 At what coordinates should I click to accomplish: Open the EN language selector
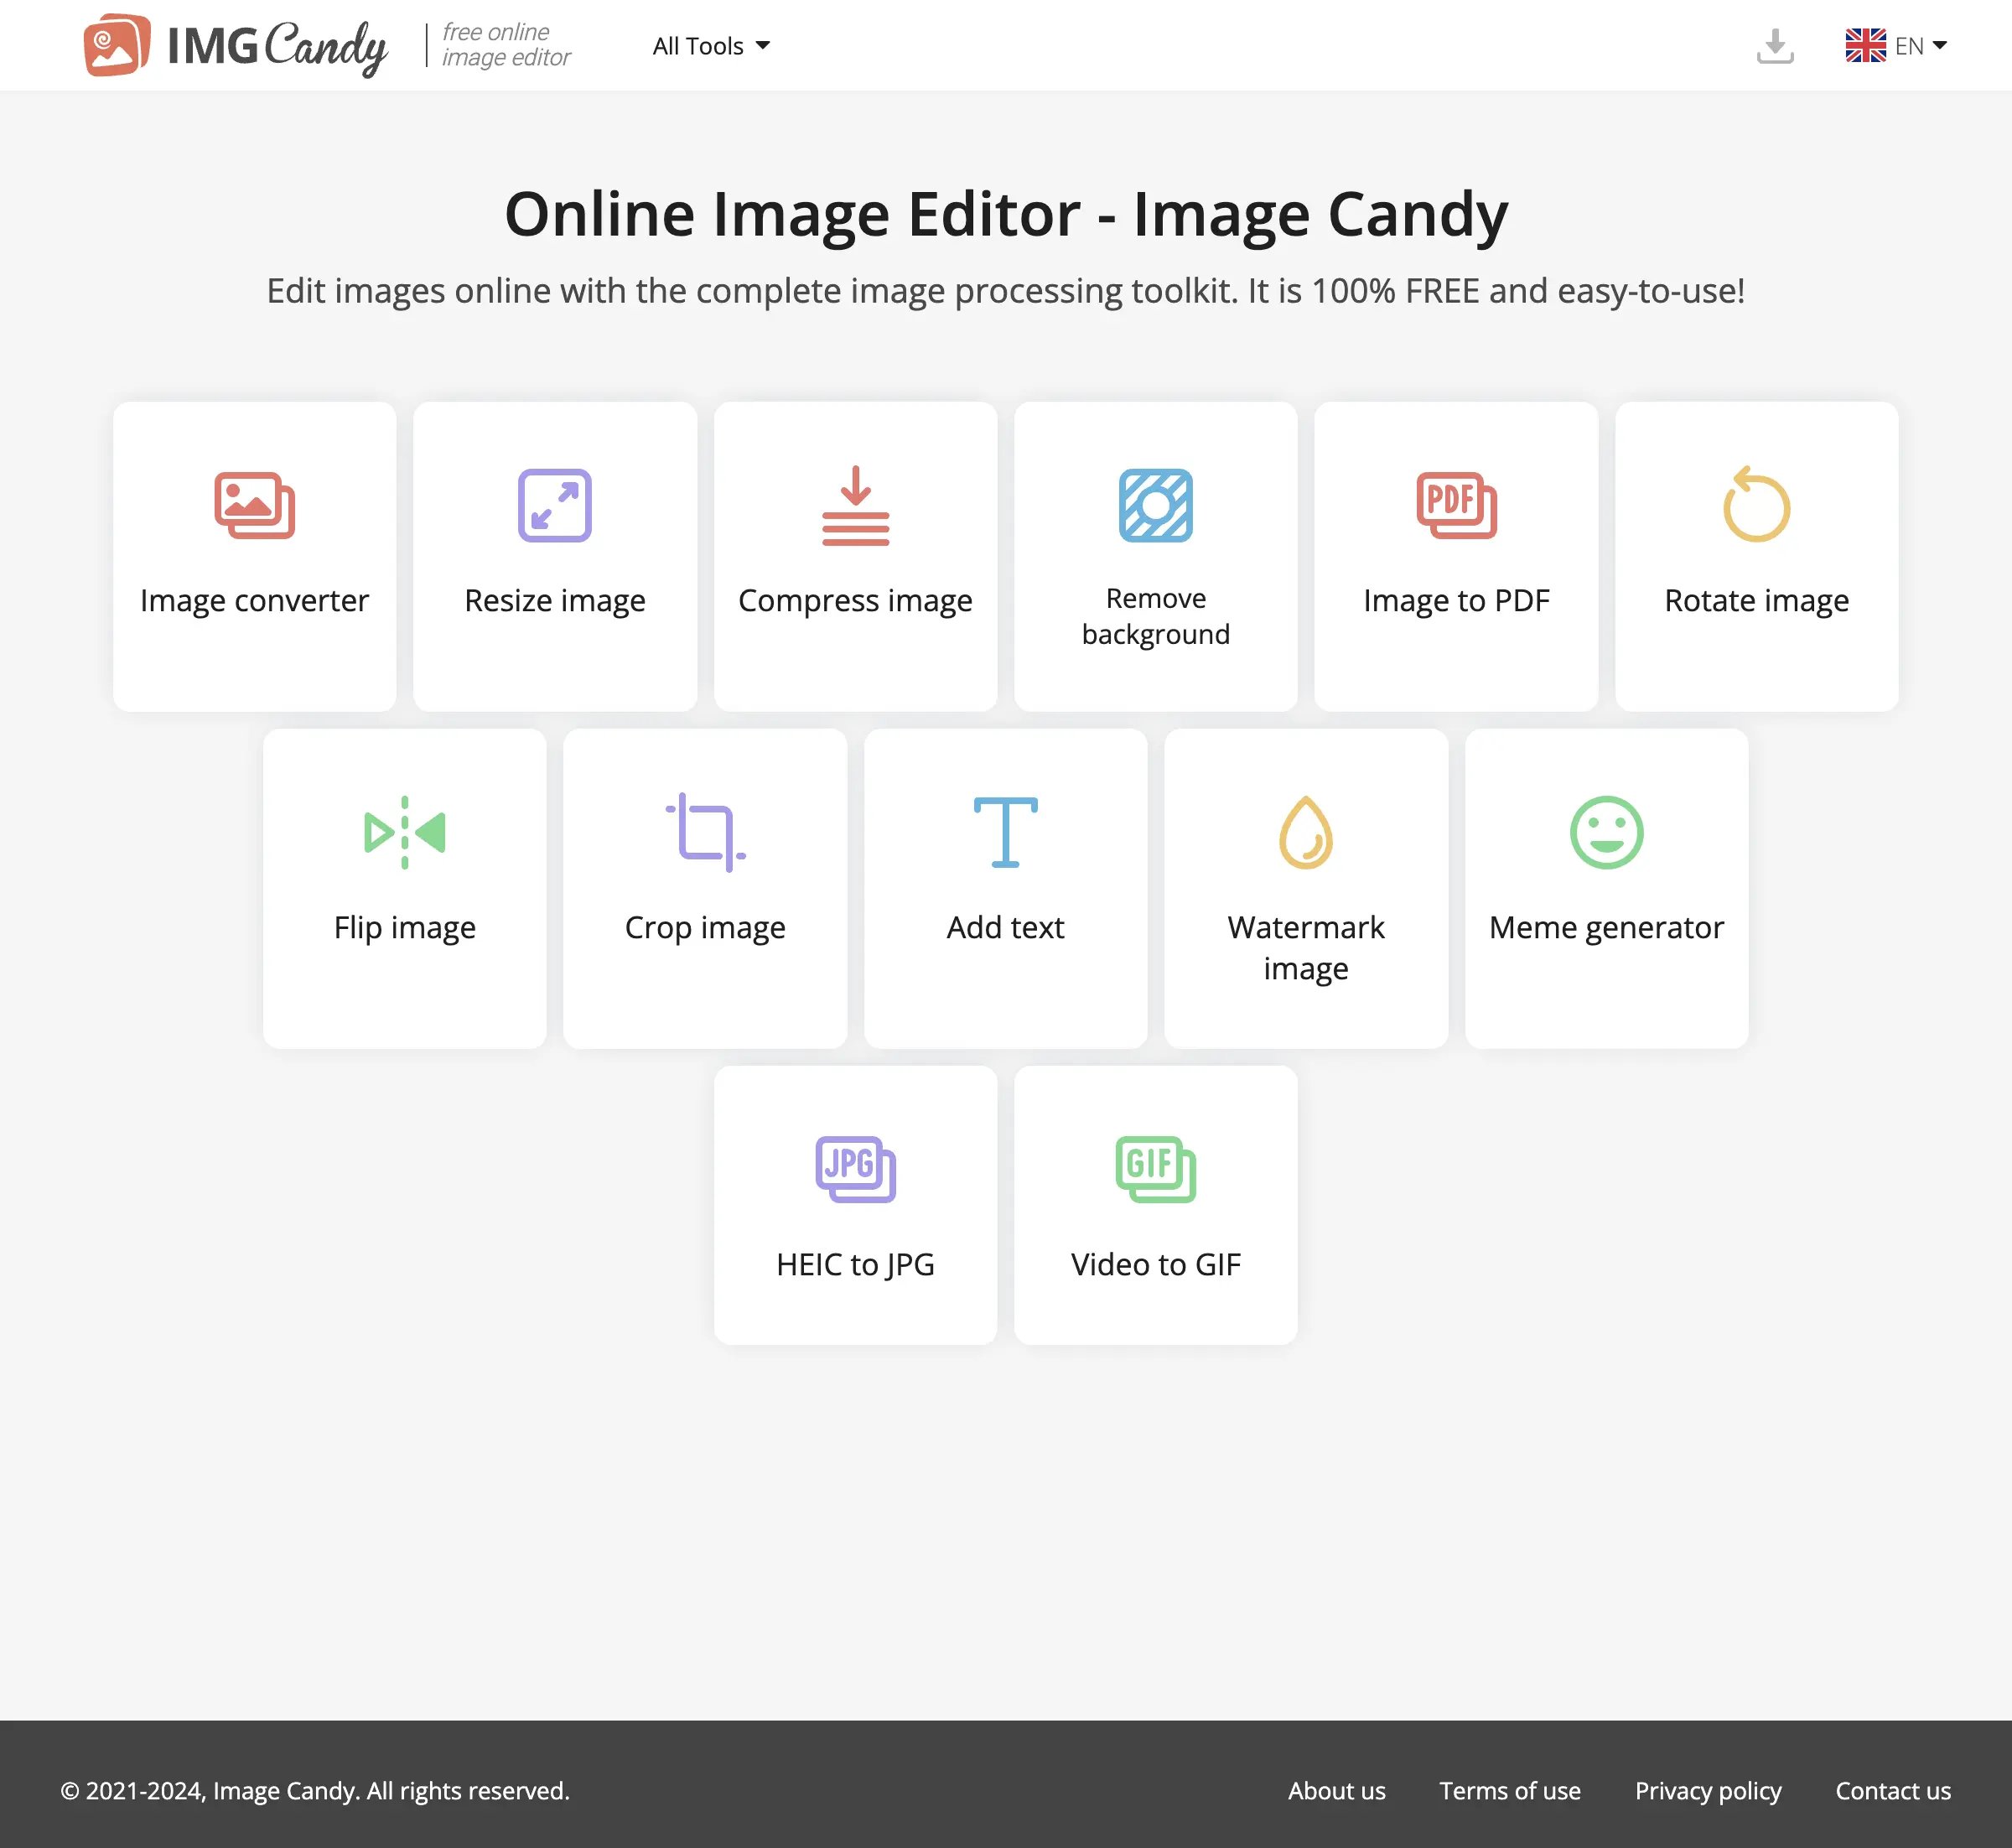click(1896, 46)
